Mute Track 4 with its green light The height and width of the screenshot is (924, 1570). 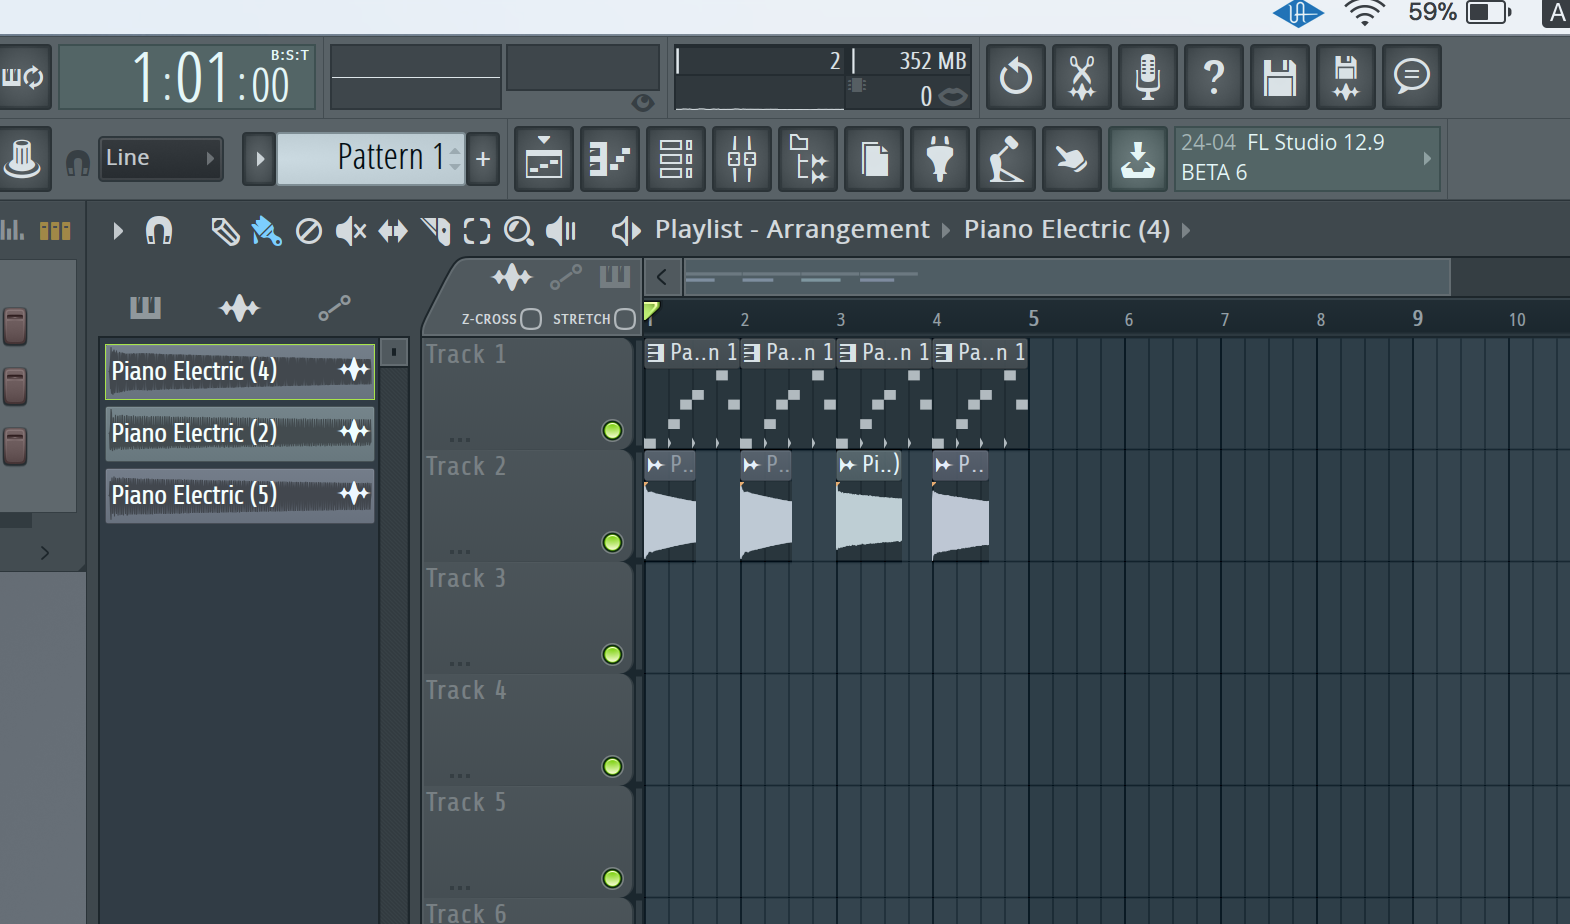point(612,767)
